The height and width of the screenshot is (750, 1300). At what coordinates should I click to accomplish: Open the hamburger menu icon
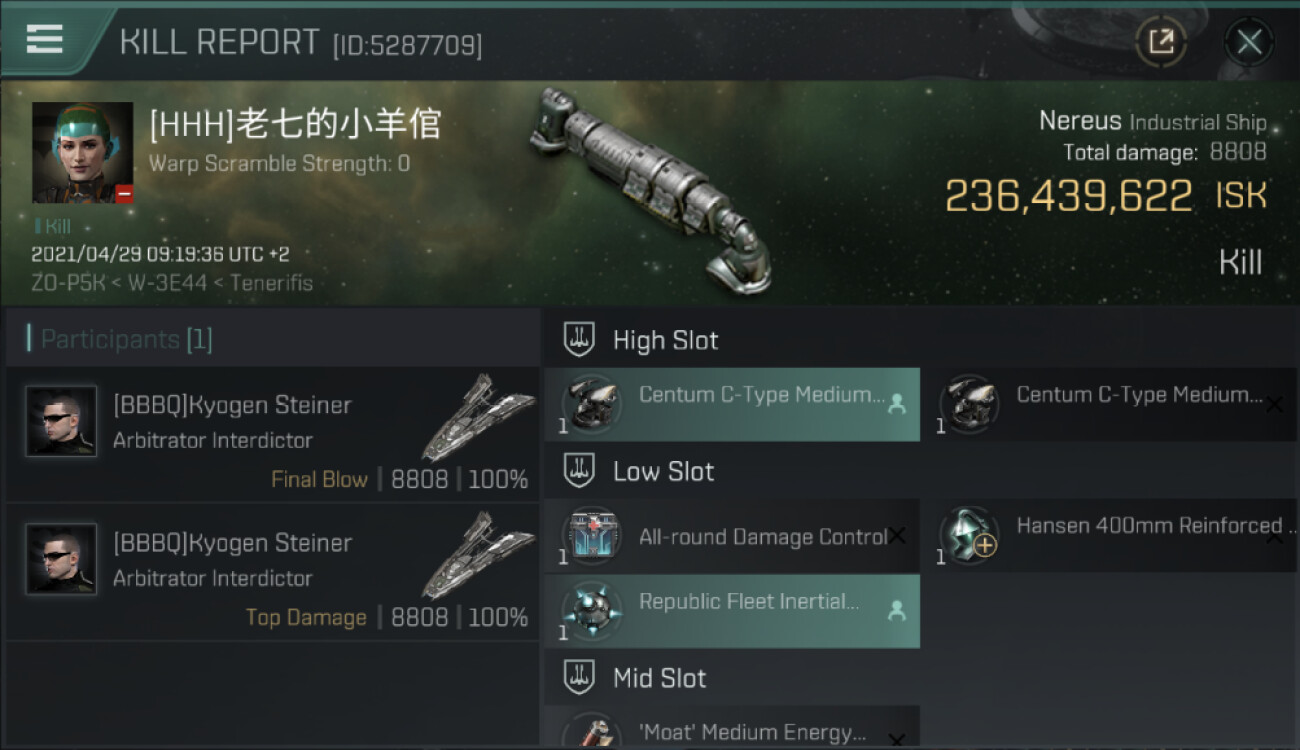point(44,39)
